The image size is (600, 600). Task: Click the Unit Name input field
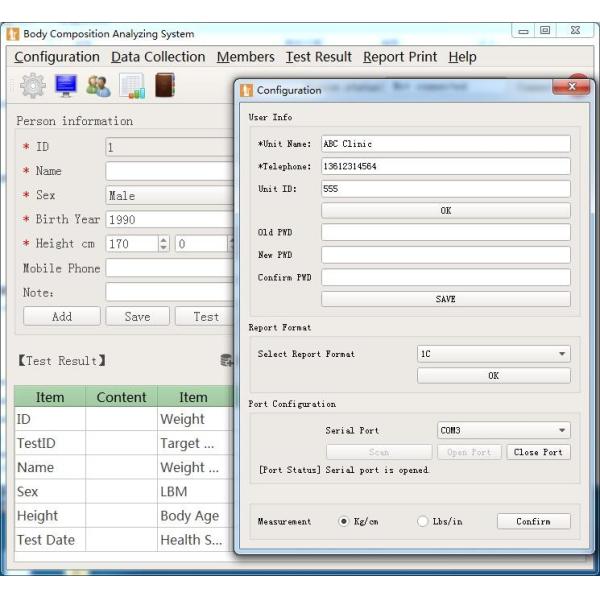pyautogui.click(x=445, y=144)
